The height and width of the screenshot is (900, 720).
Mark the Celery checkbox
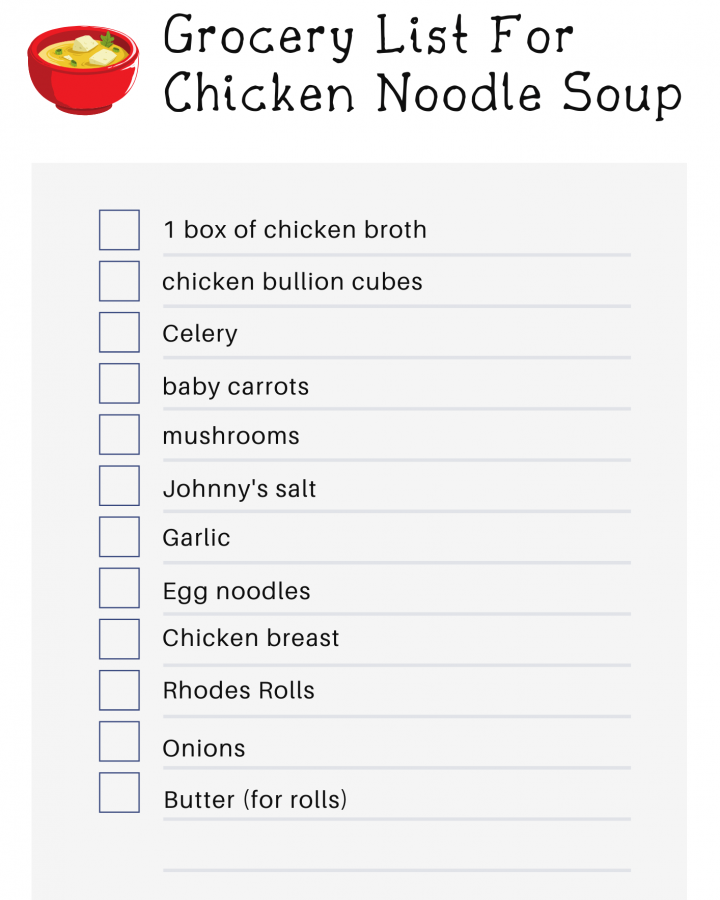(x=119, y=332)
